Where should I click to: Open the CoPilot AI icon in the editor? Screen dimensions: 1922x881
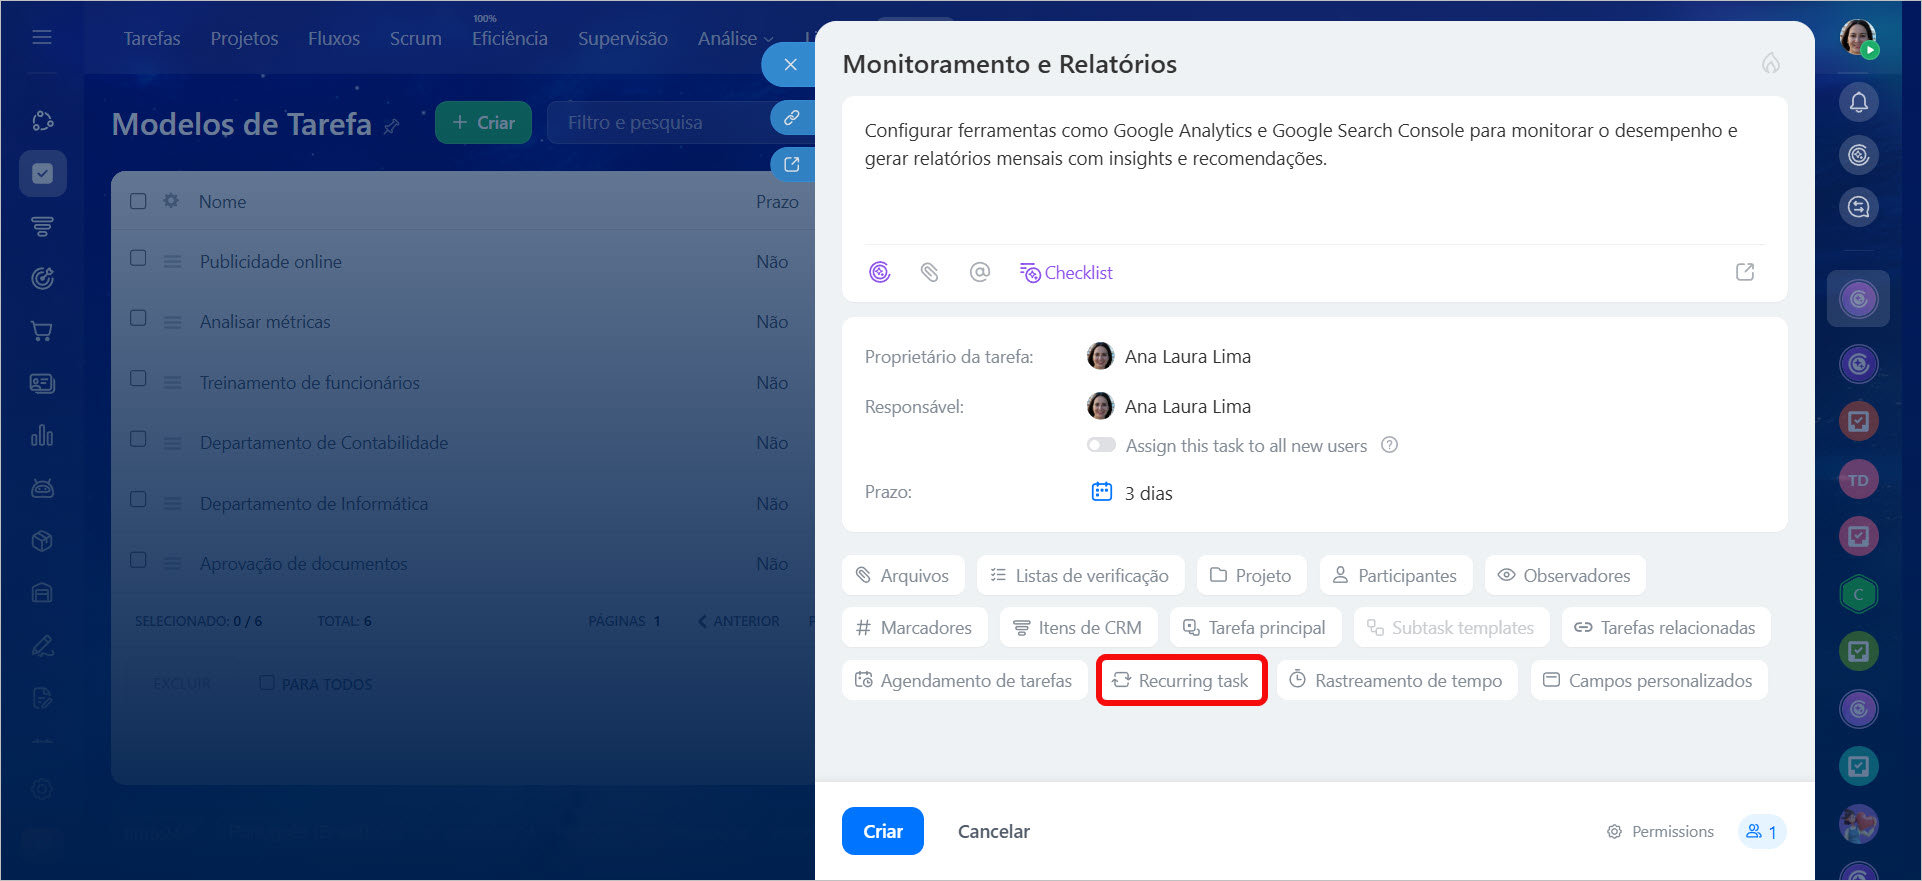click(x=879, y=272)
